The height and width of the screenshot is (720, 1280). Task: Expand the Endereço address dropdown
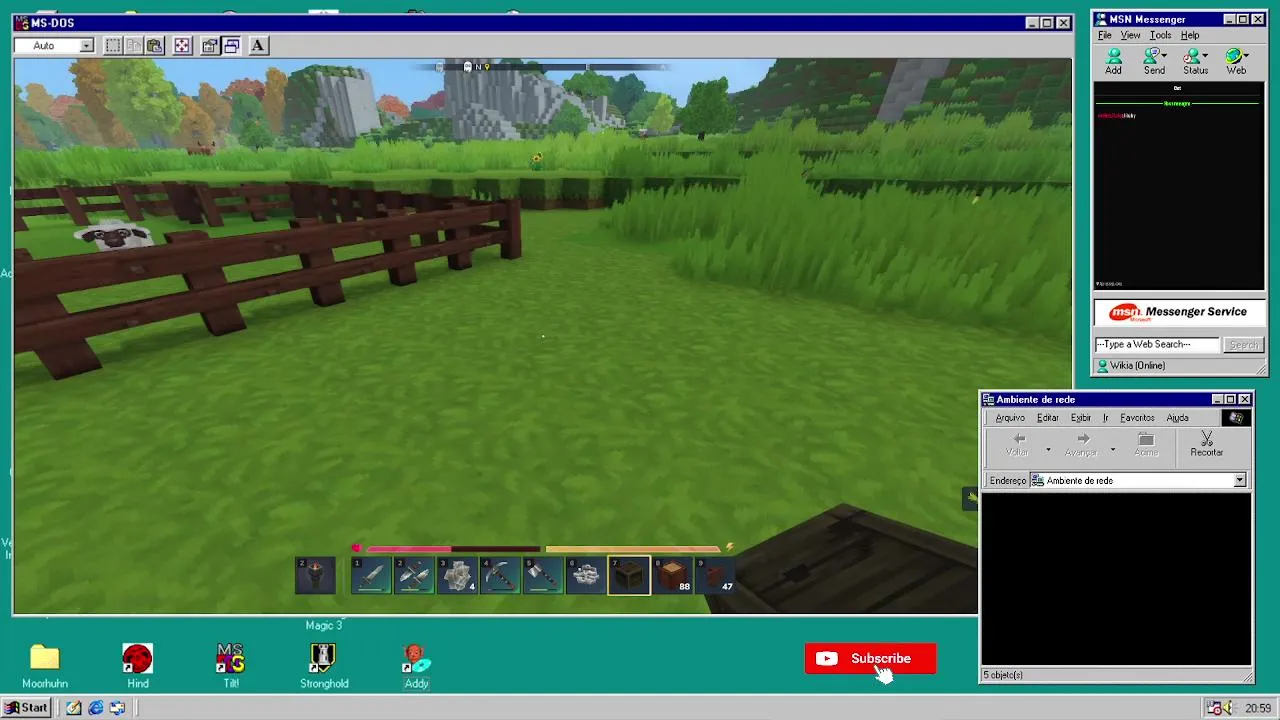[x=1240, y=481]
